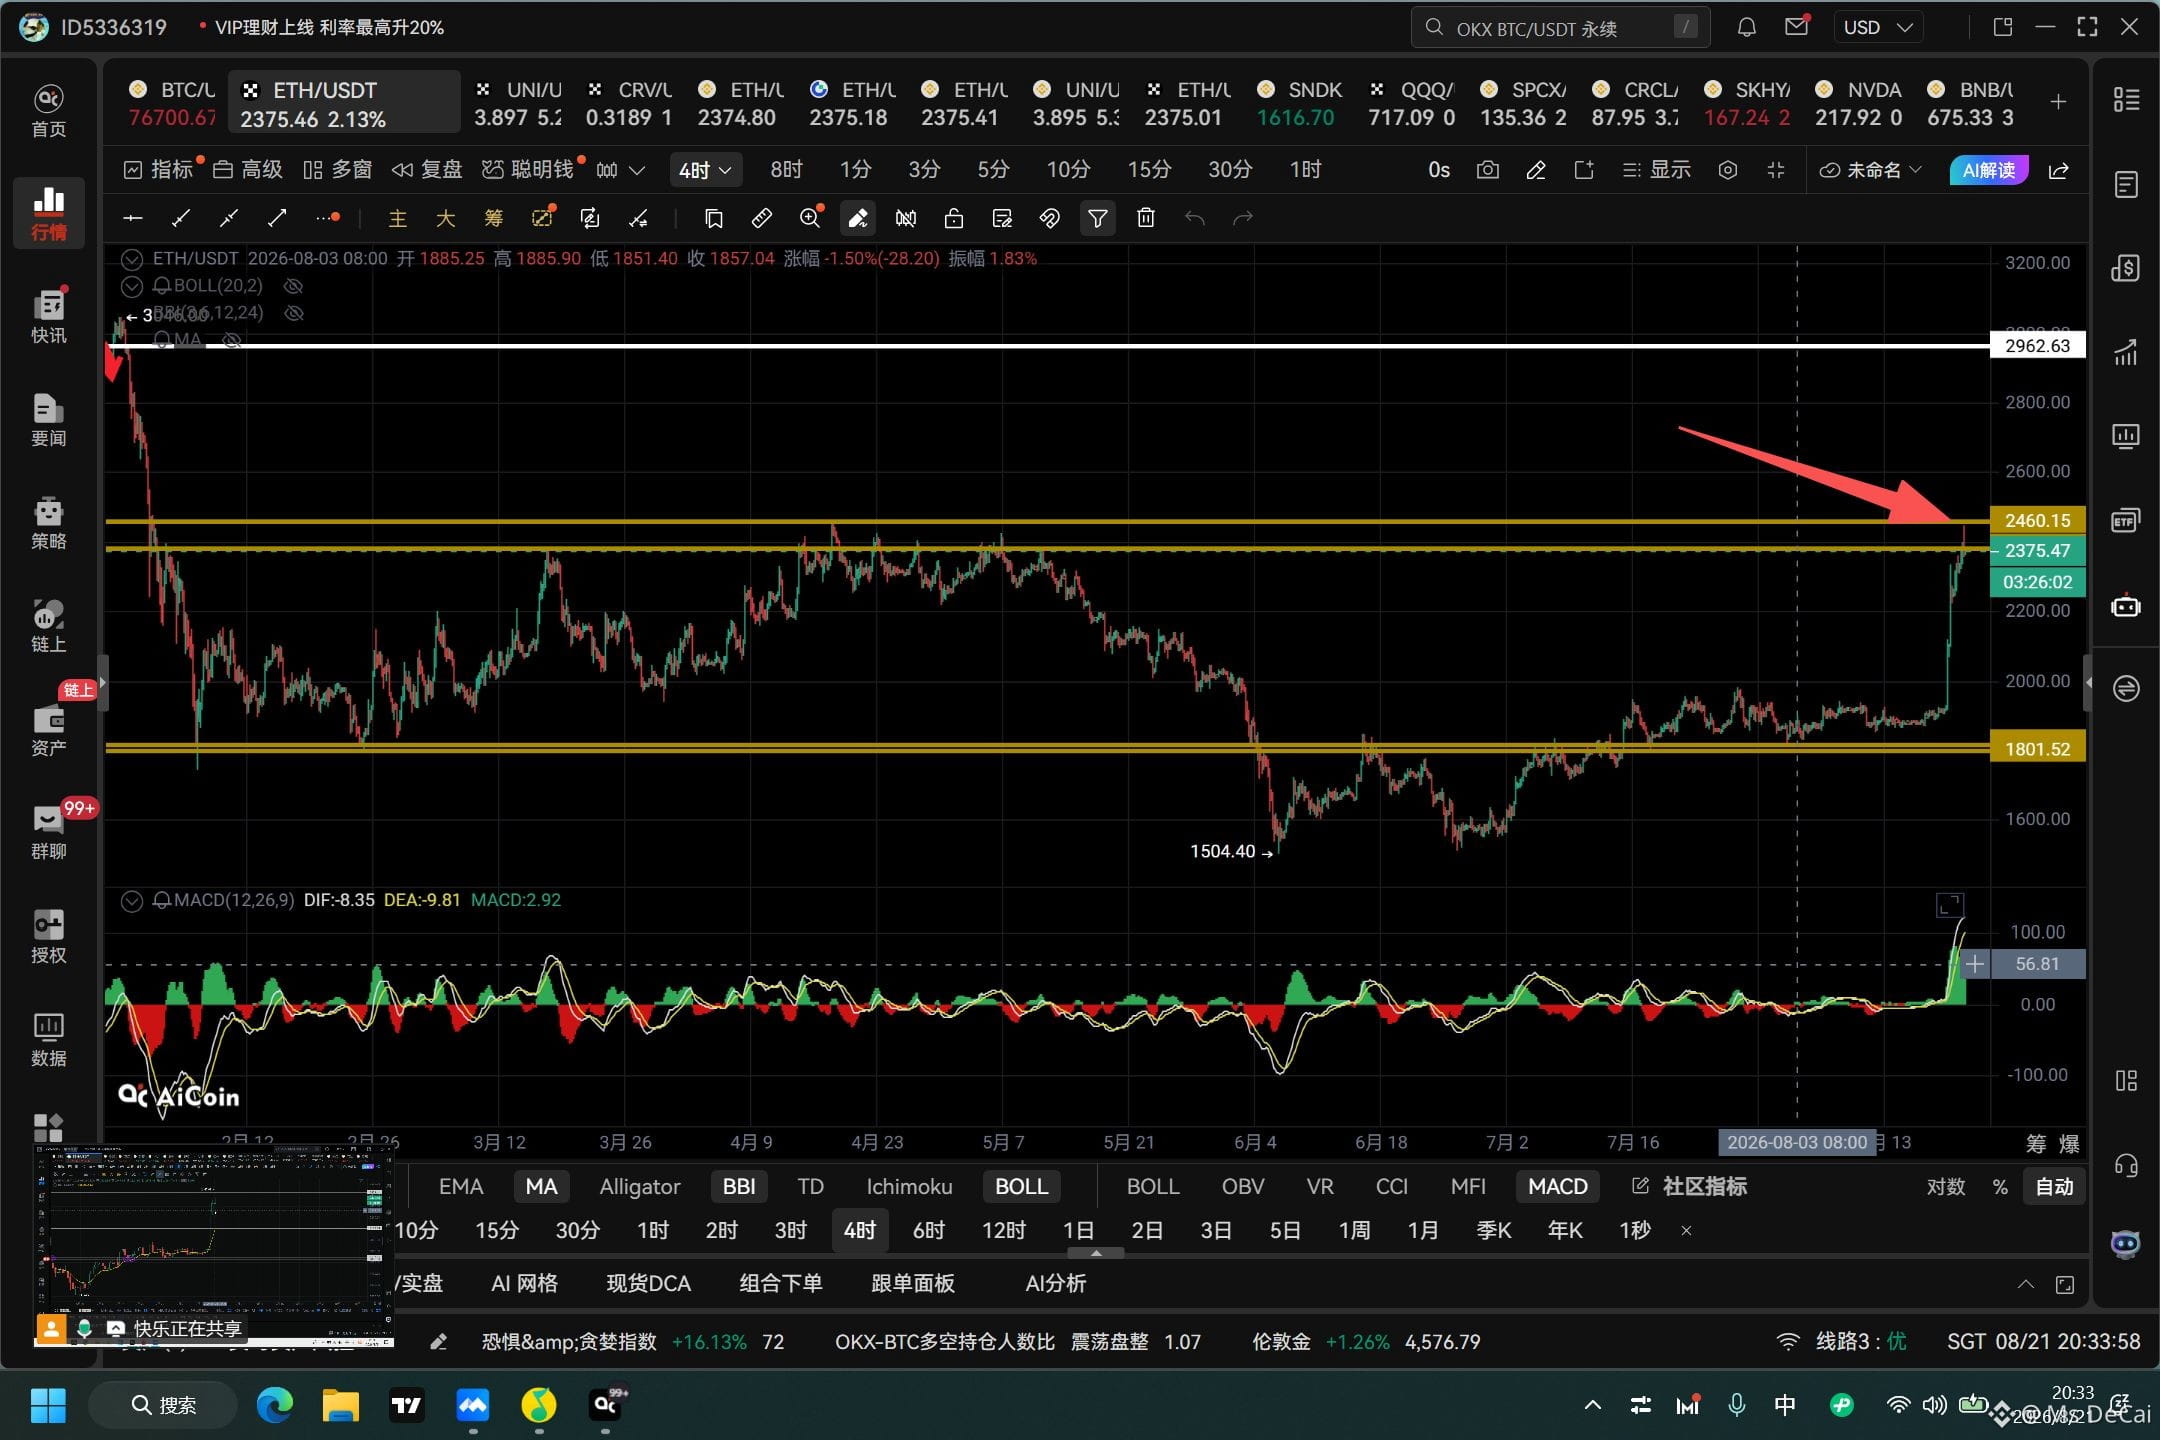Image resolution: width=2160 pixels, height=1440 pixels.
Task: Collapse the MACD(12,26,9) legend chevron
Action: pyautogui.click(x=132, y=901)
